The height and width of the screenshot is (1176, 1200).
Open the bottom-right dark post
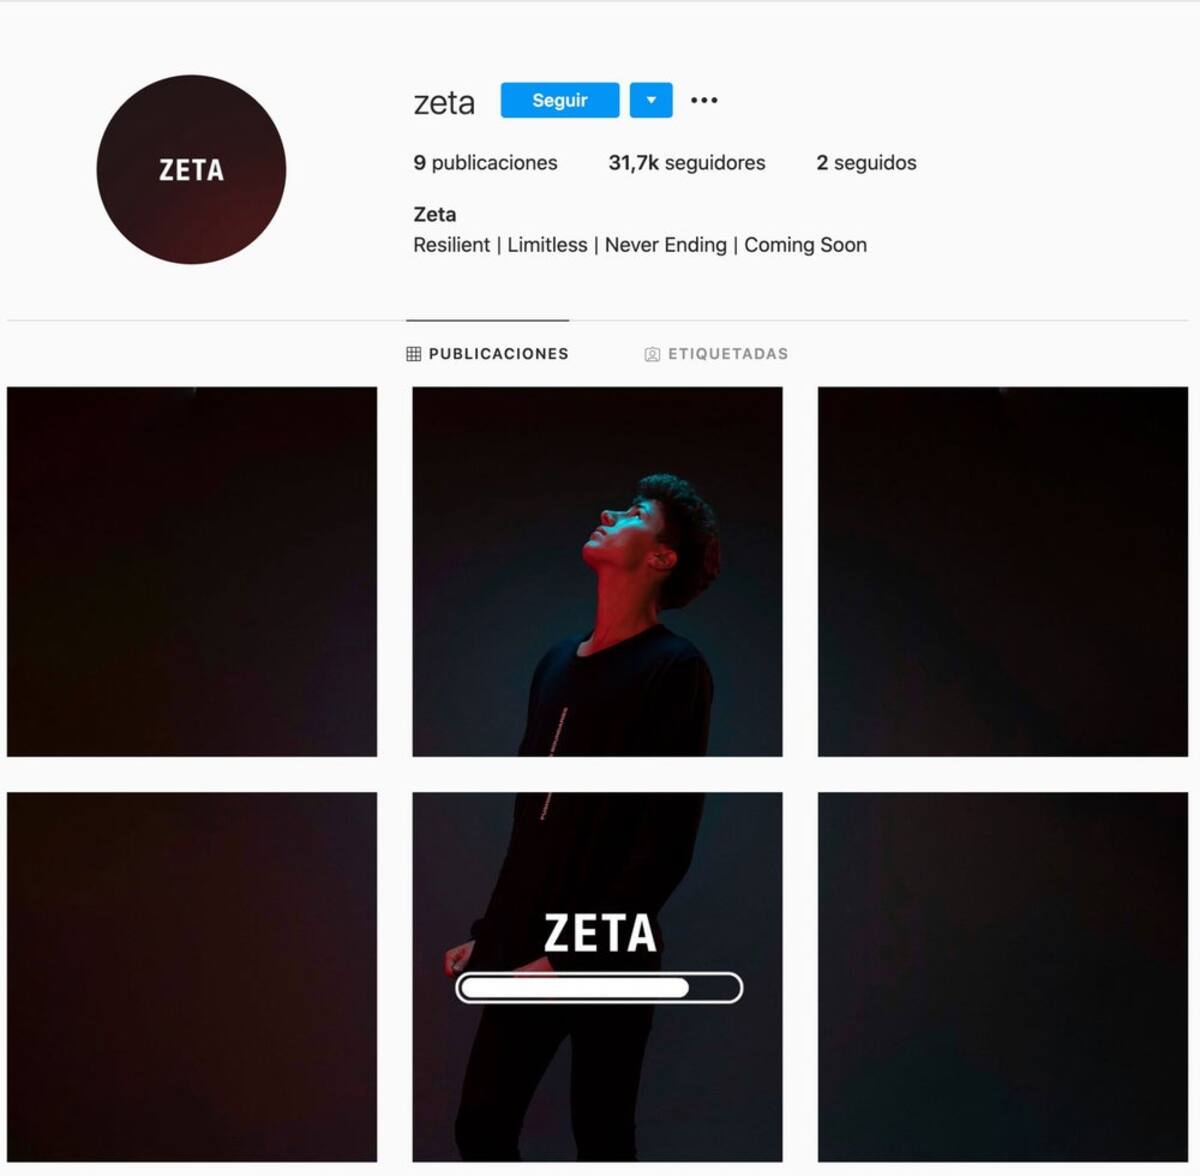pyautogui.click(x=1003, y=977)
